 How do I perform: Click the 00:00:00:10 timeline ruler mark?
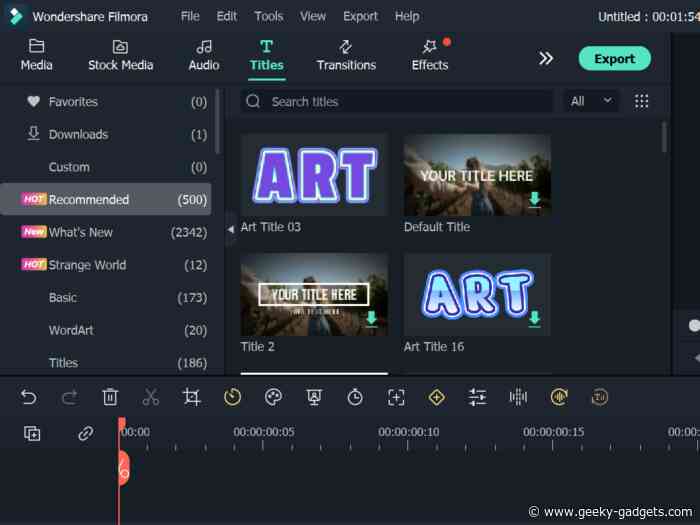click(408, 432)
